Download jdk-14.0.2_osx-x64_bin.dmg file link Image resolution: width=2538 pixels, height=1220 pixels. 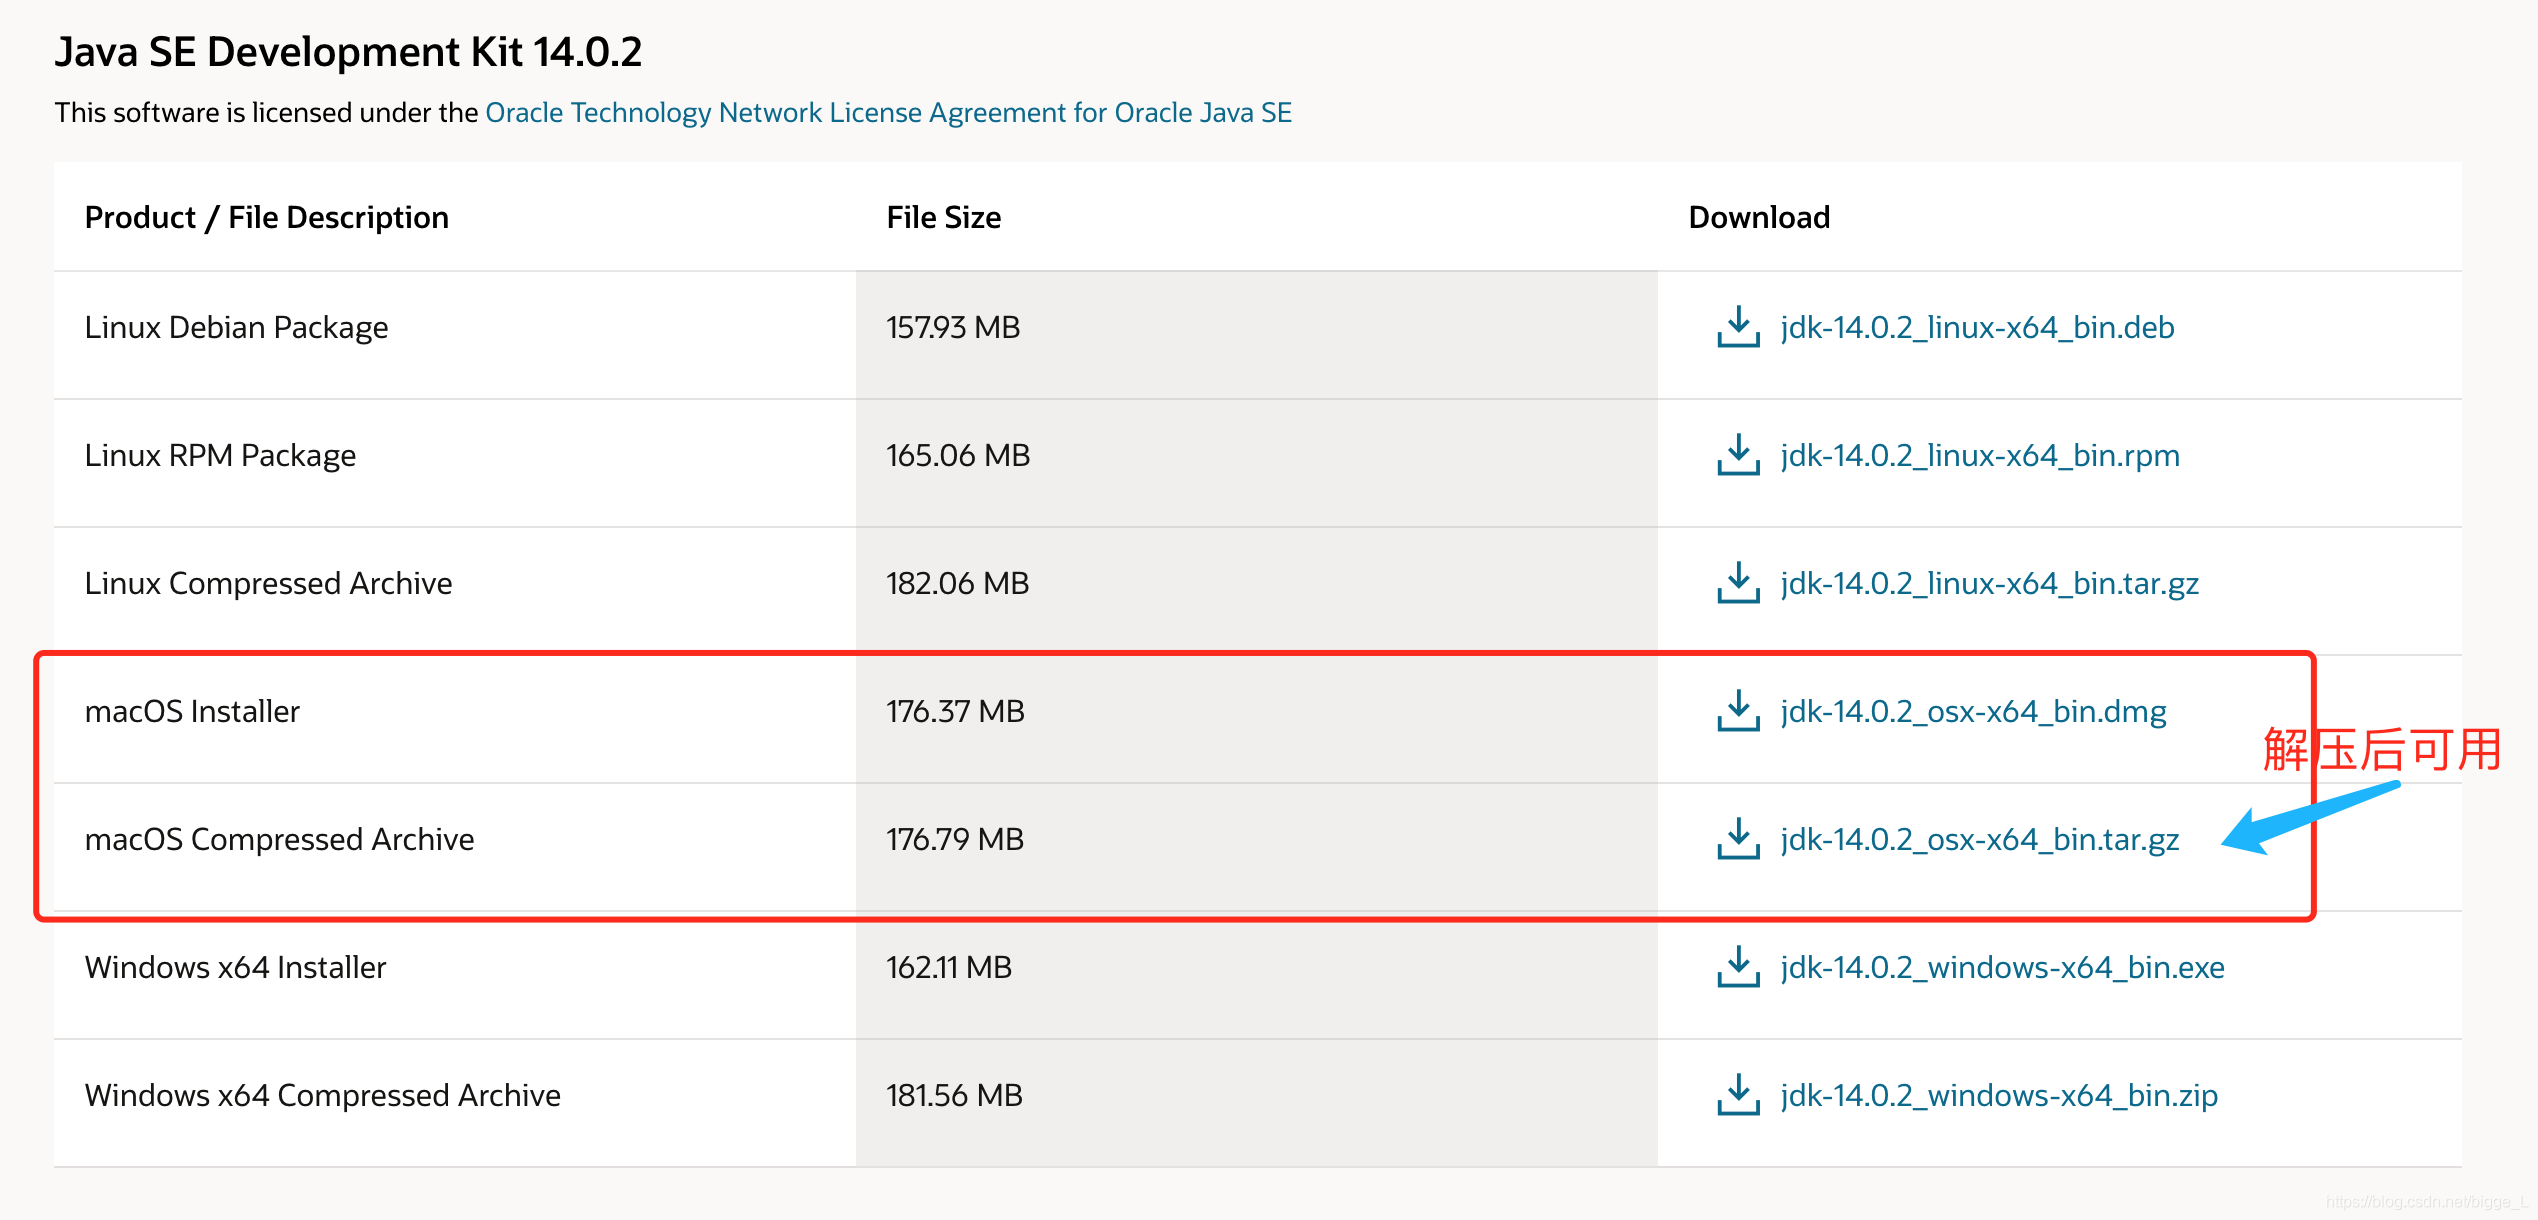click(1973, 712)
